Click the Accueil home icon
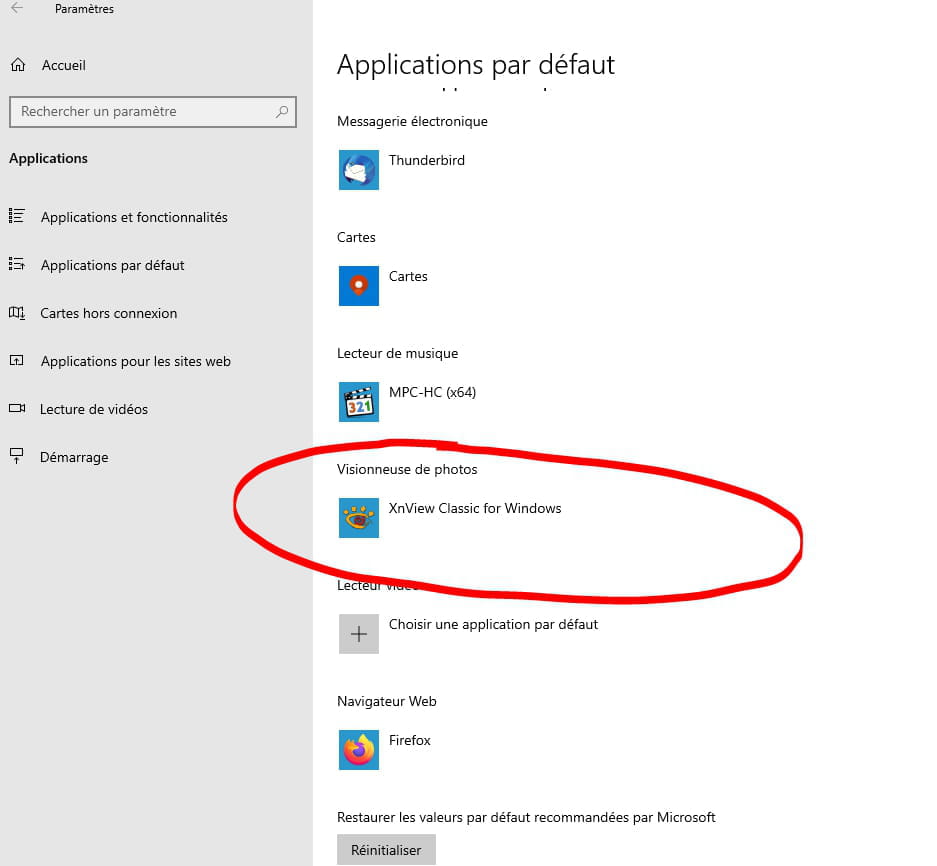Viewport: 937px width, 866px height. pyautogui.click(x=17, y=65)
